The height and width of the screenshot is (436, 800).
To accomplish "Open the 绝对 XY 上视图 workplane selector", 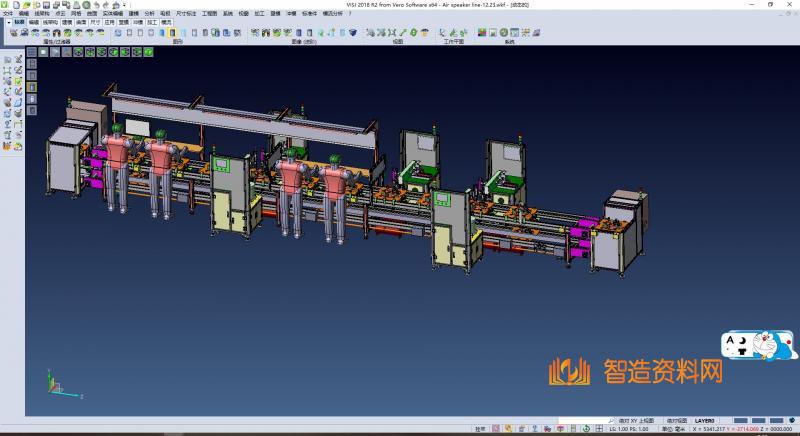I will click(636, 421).
